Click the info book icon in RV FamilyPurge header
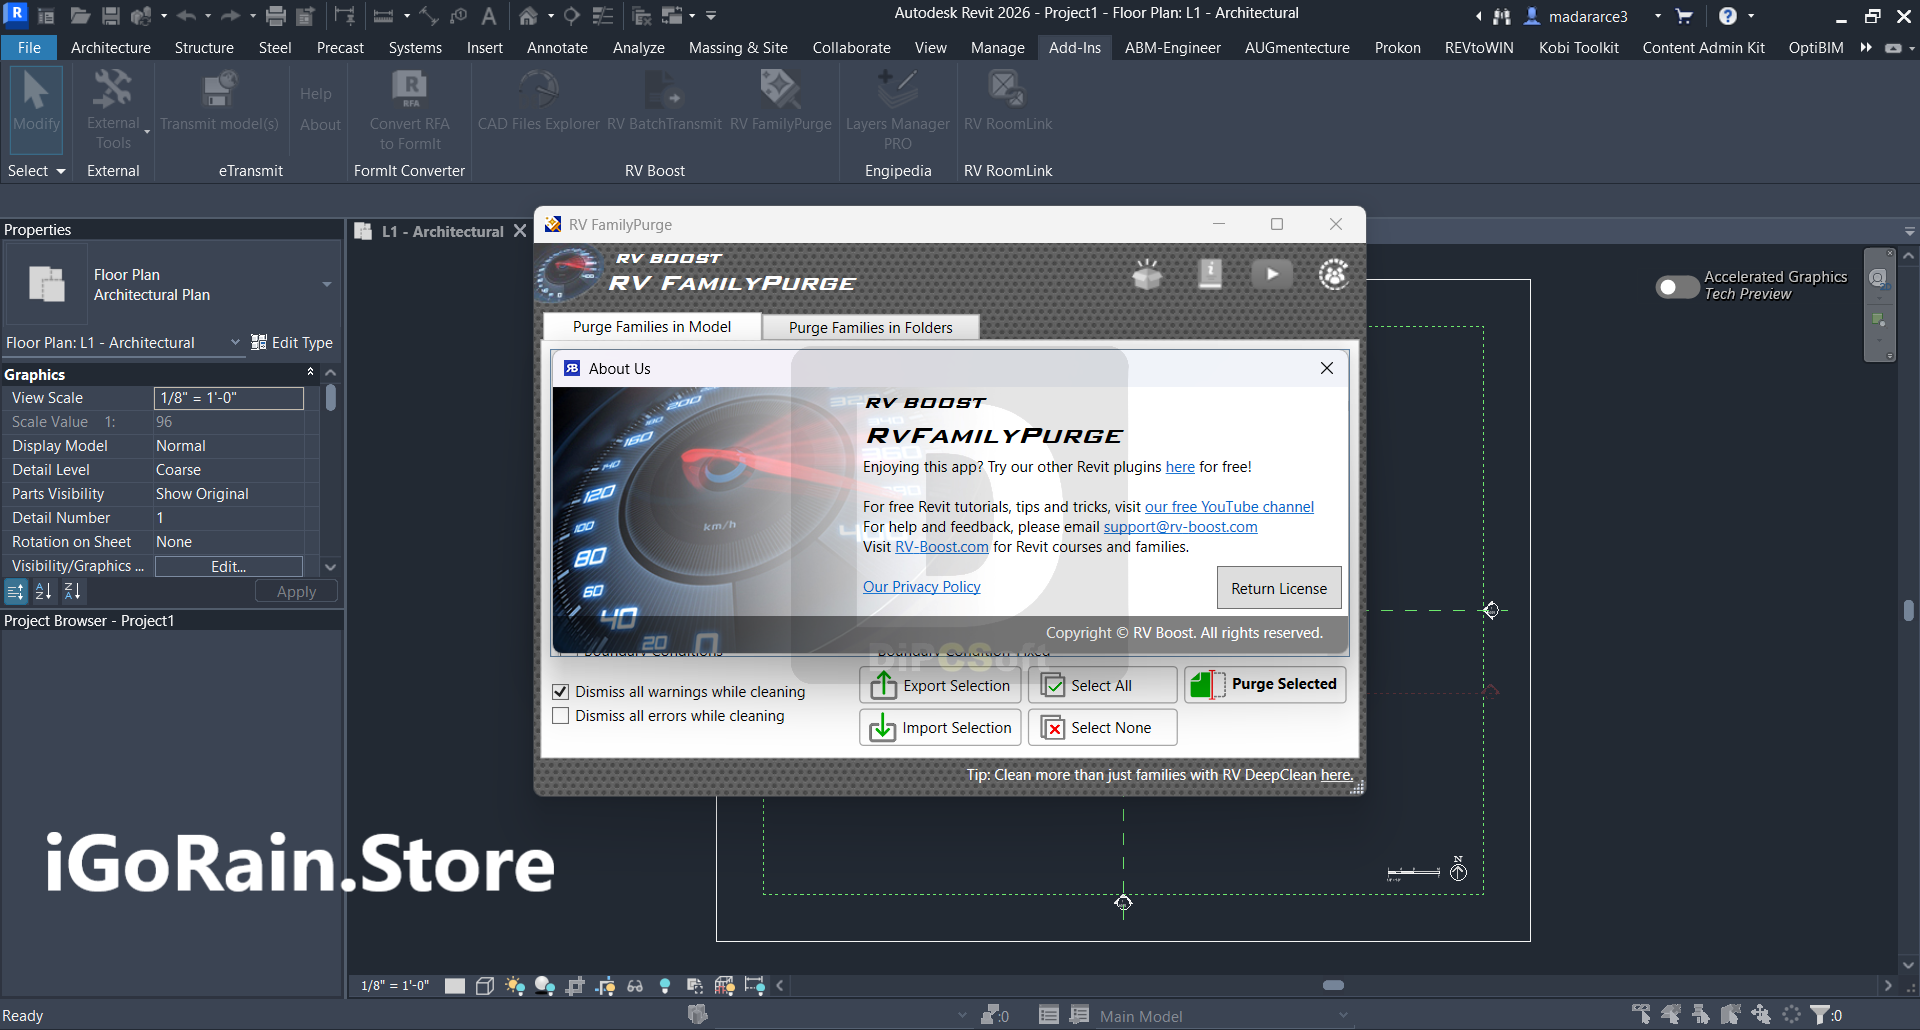The image size is (1920, 1030). (1210, 273)
